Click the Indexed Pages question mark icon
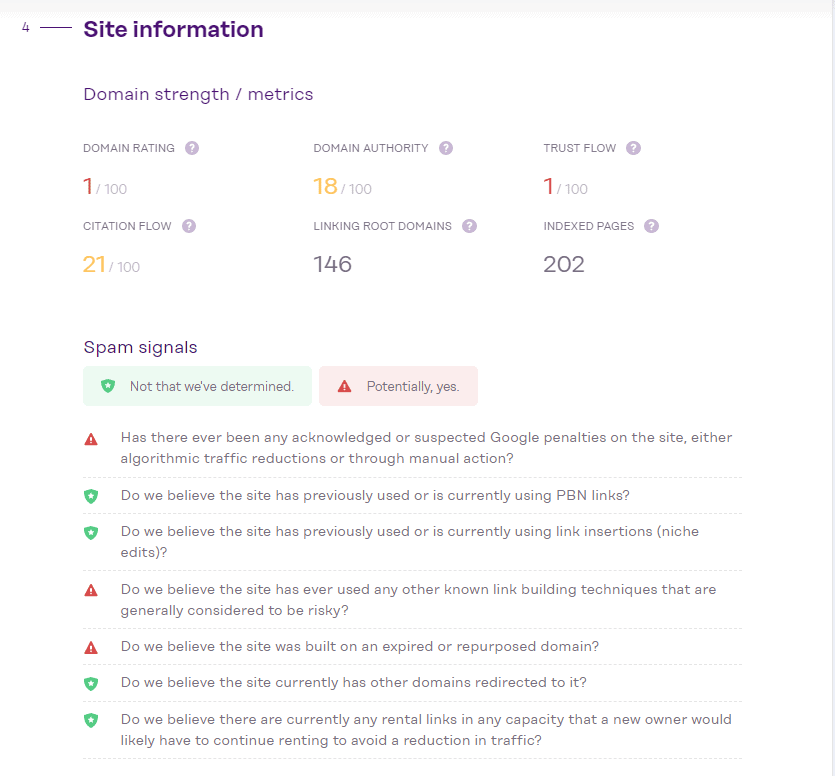The width and height of the screenshot is (835, 776). (651, 226)
